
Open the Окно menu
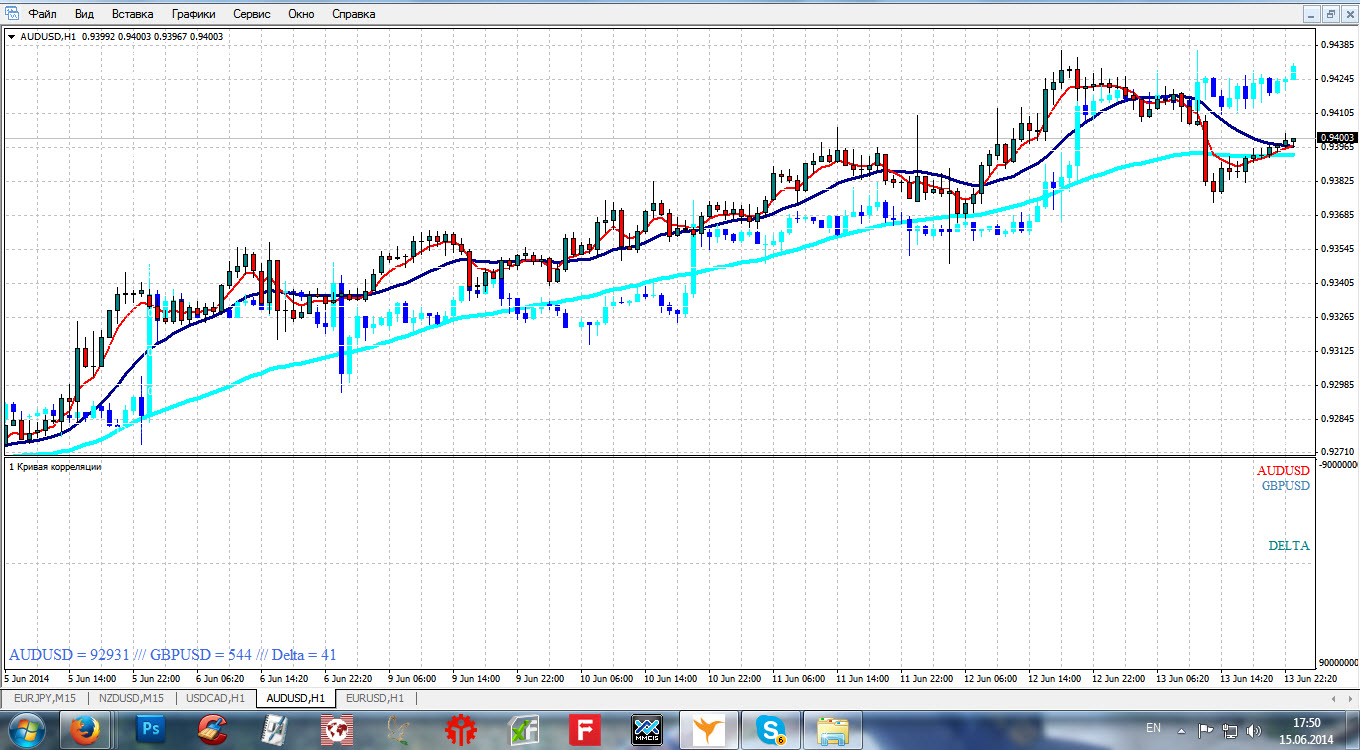[x=301, y=14]
